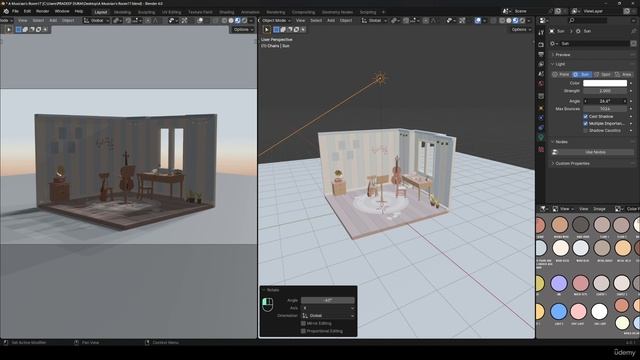Enable the Mirror Editing checkbox
Screen dimensions: 640x360
tap(303, 323)
